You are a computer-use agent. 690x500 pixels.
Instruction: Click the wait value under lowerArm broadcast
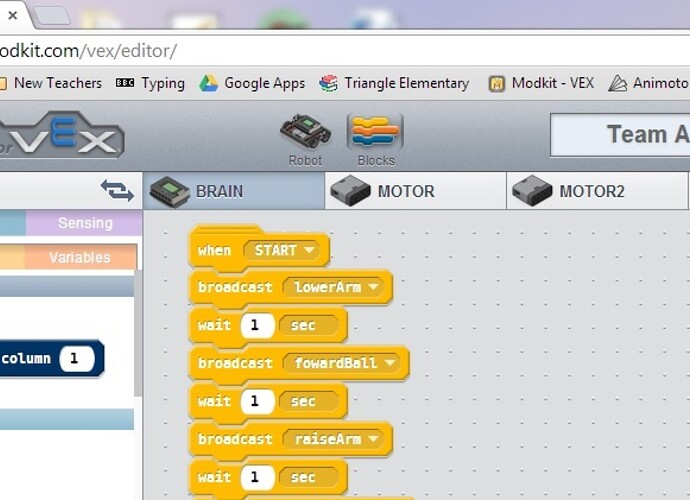coord(257,325)
